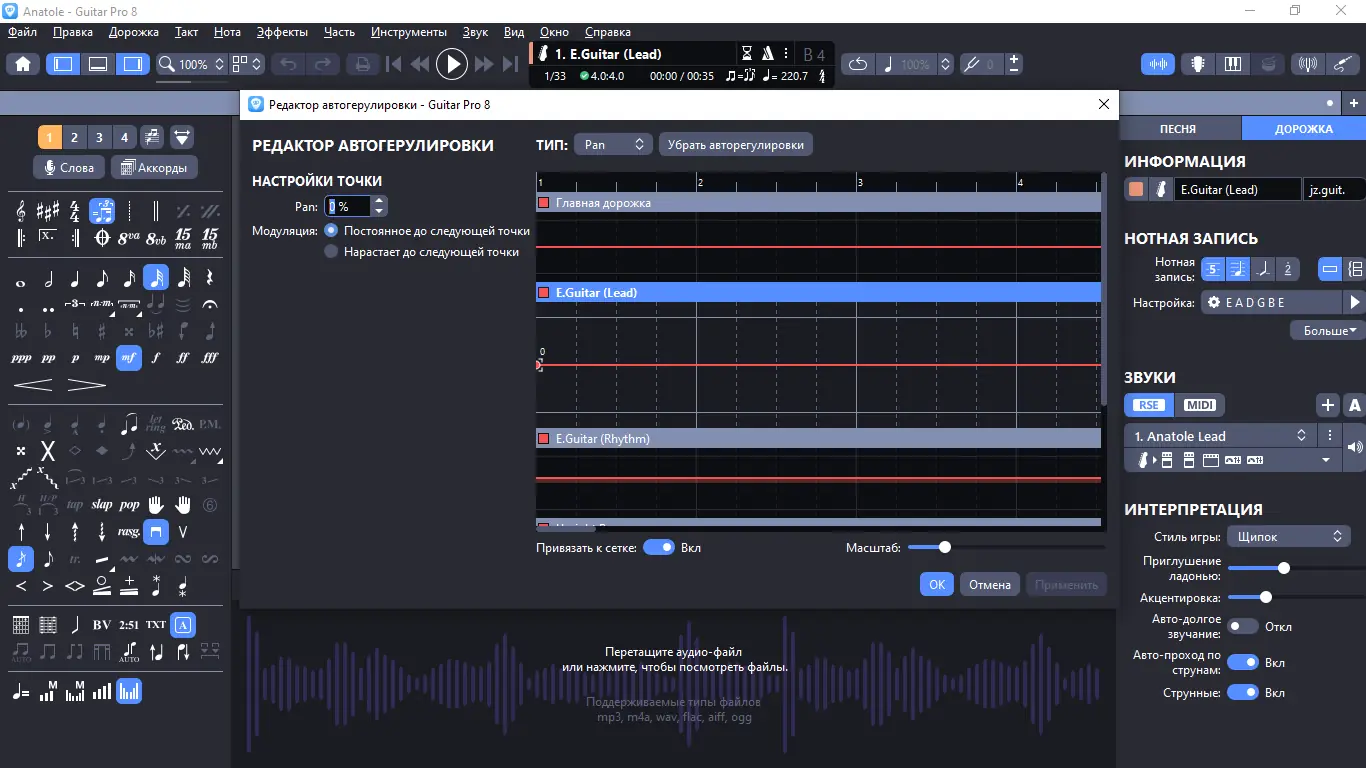
Task: Click the speaker icon beside Anatole Lead
Action: tap(1355, 447)
